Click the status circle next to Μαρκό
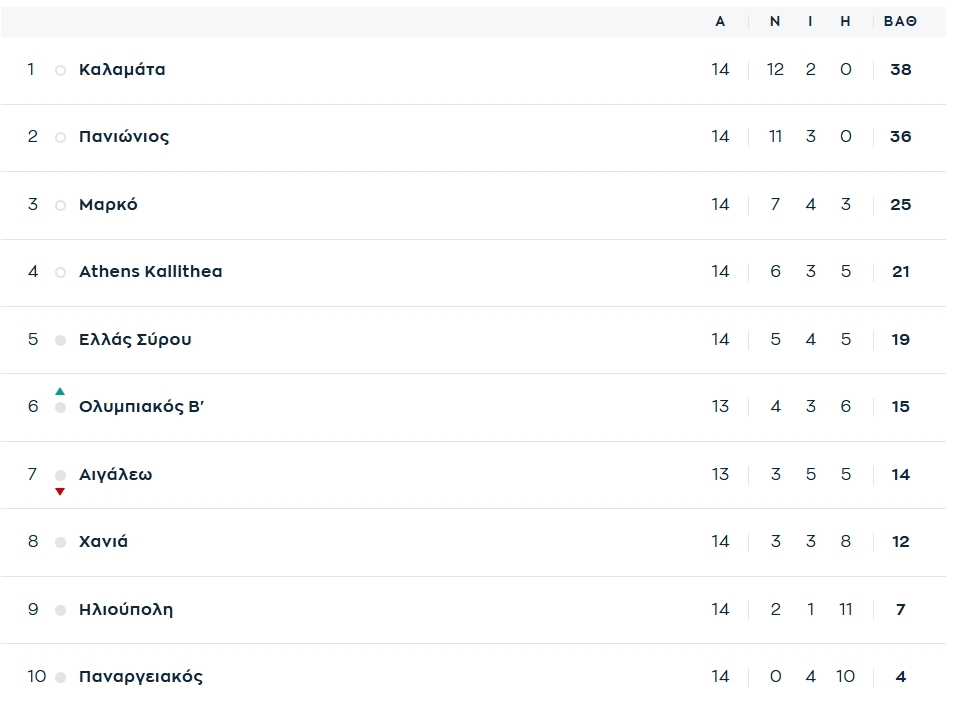Viewport: 965px width, 709px height. coord(60,206)
